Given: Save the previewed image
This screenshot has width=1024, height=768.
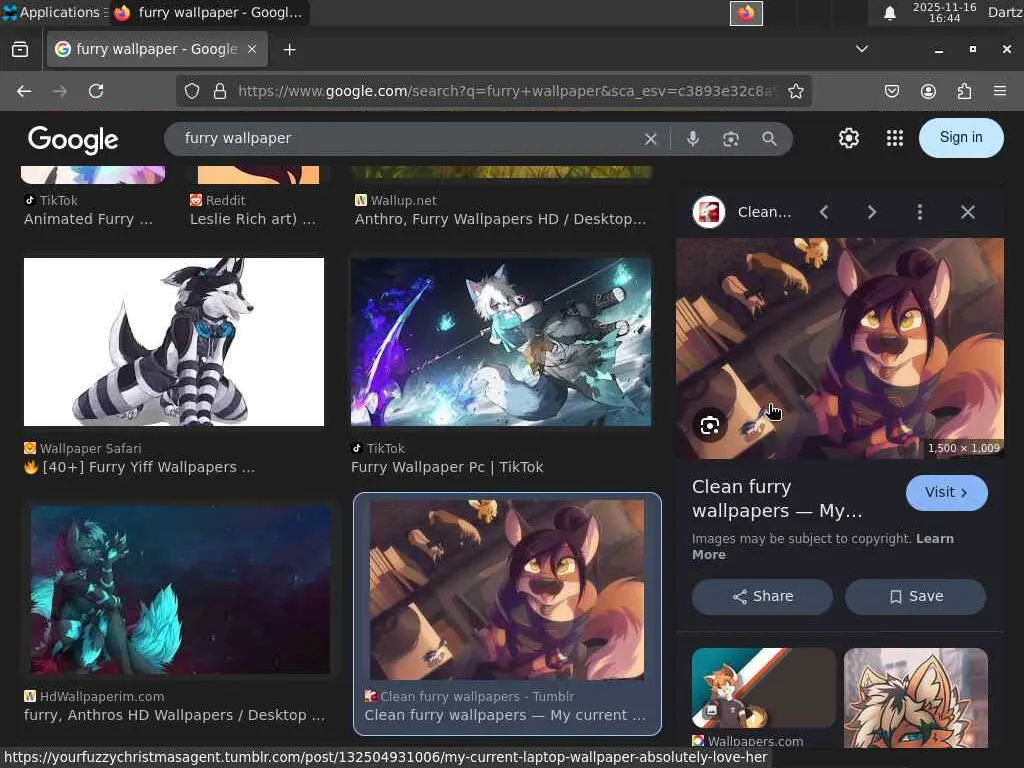Looking at the screenshot, I should (x=916, y=596).
